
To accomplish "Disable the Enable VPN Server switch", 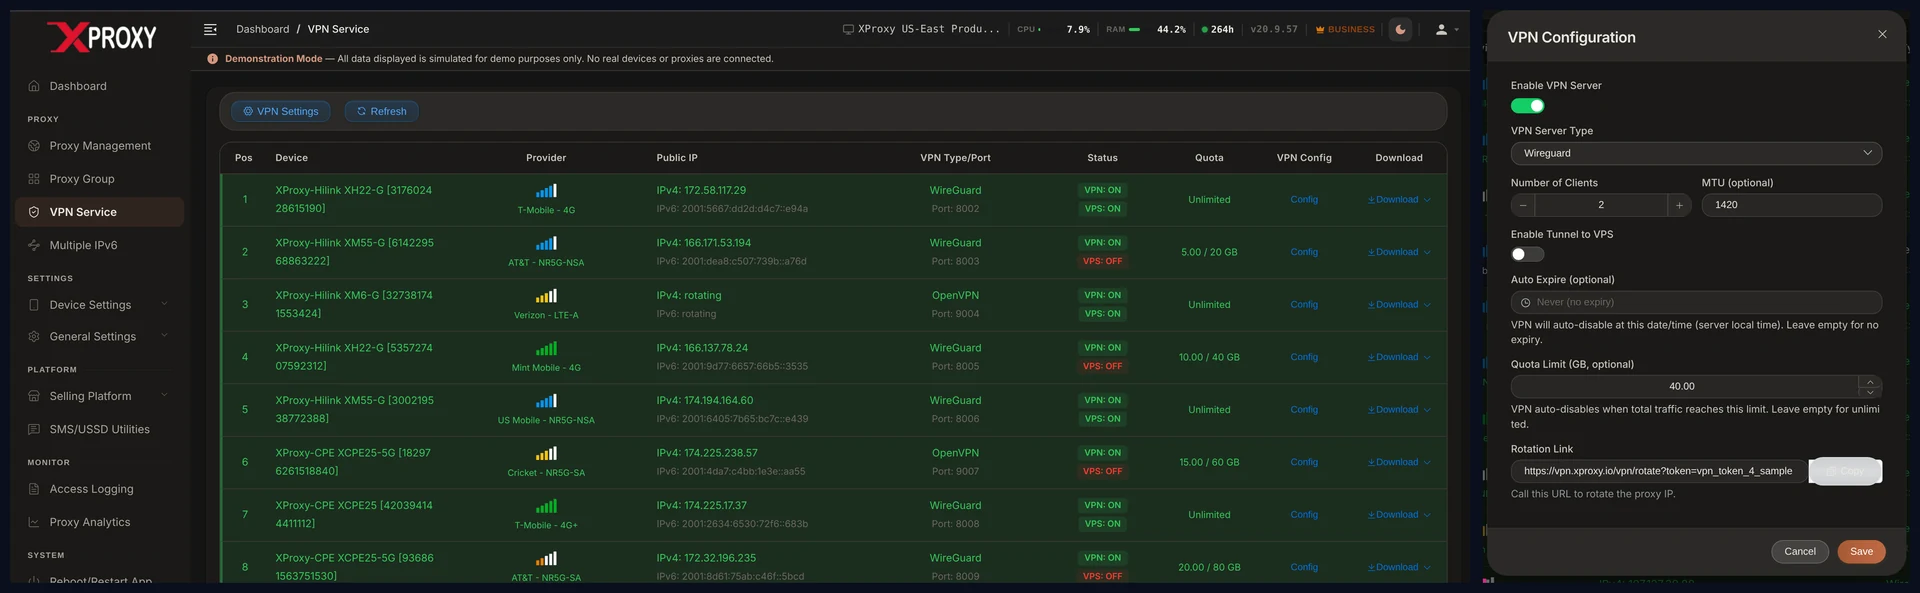I will click(x=1527, y=106).
